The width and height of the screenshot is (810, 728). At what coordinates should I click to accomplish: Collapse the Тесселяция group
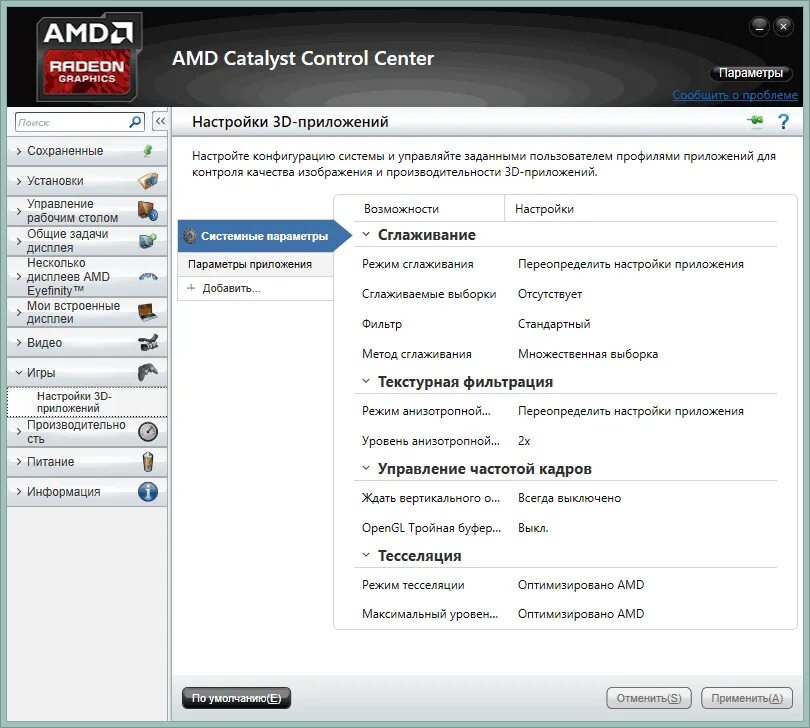coord(366,555)
